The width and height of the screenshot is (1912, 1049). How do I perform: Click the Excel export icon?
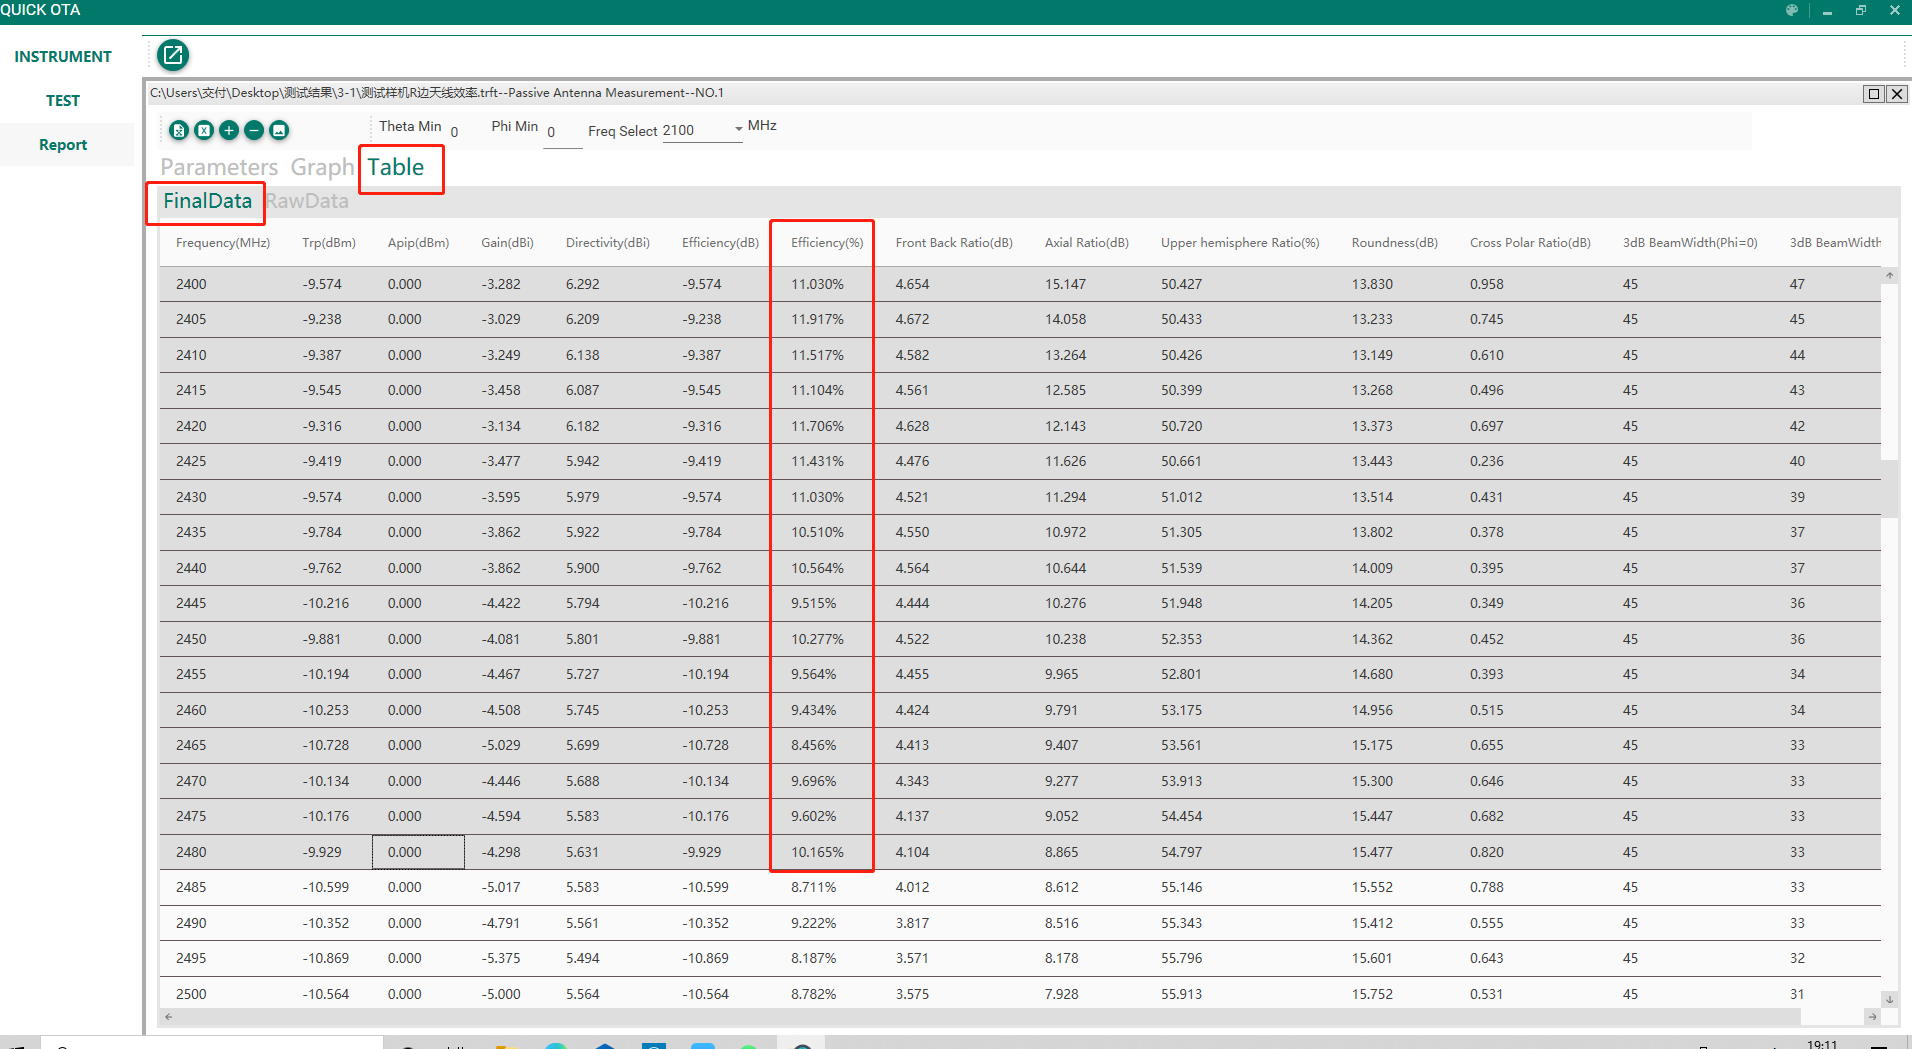coord(204,130)
